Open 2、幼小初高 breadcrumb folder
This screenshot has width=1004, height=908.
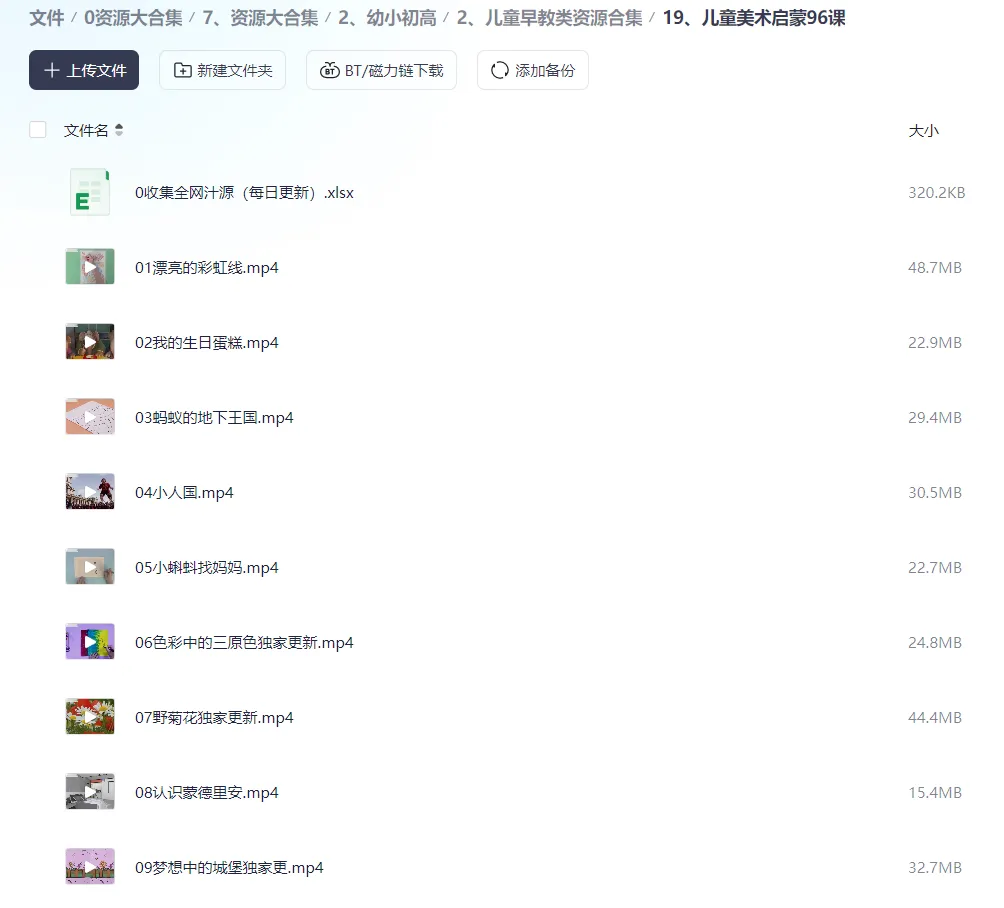tap(387, 18)
